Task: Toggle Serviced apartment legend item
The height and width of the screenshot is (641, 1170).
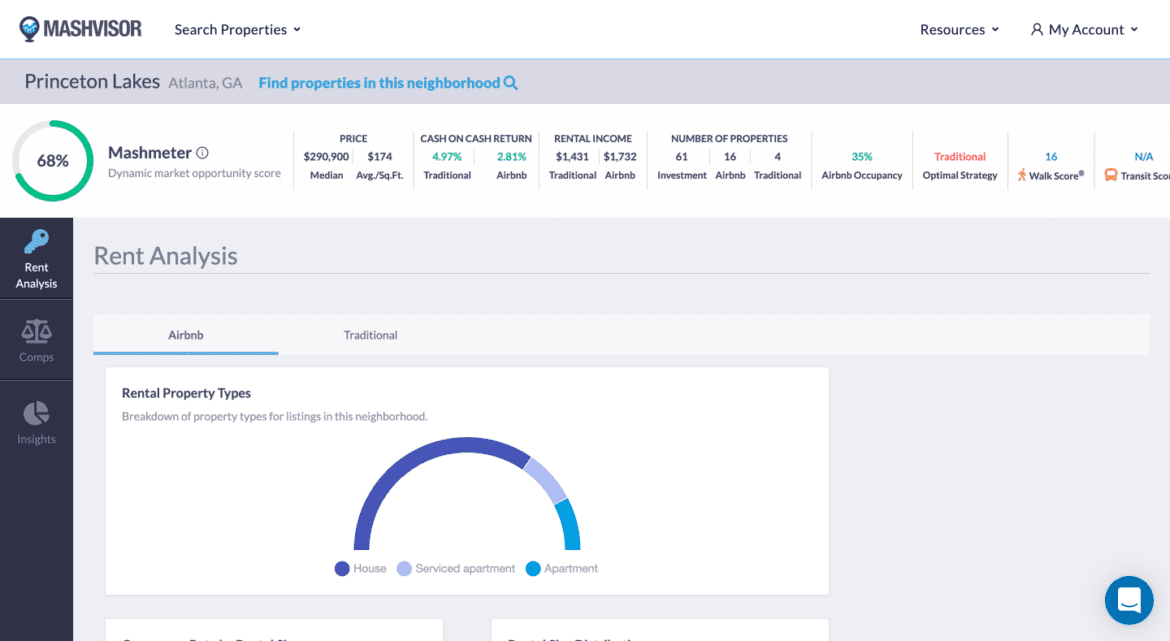Action: coord(456,568)
